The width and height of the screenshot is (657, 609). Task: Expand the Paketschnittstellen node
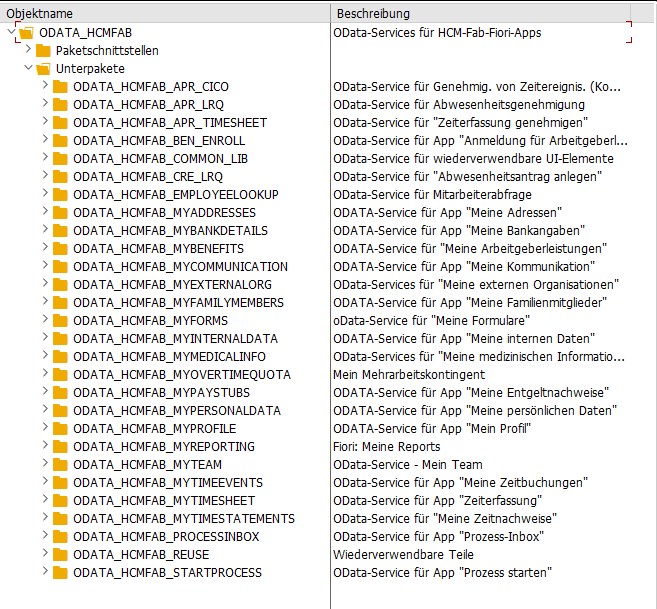coord(28,49)
